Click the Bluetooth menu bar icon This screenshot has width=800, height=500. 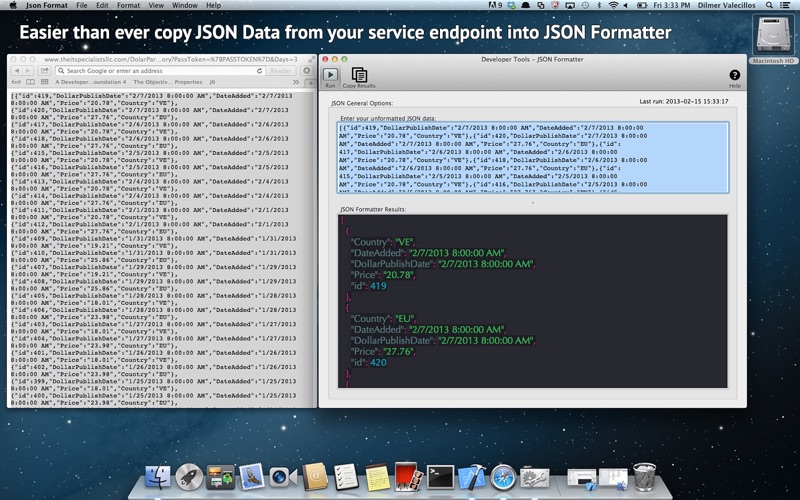(x=599, y=5)
